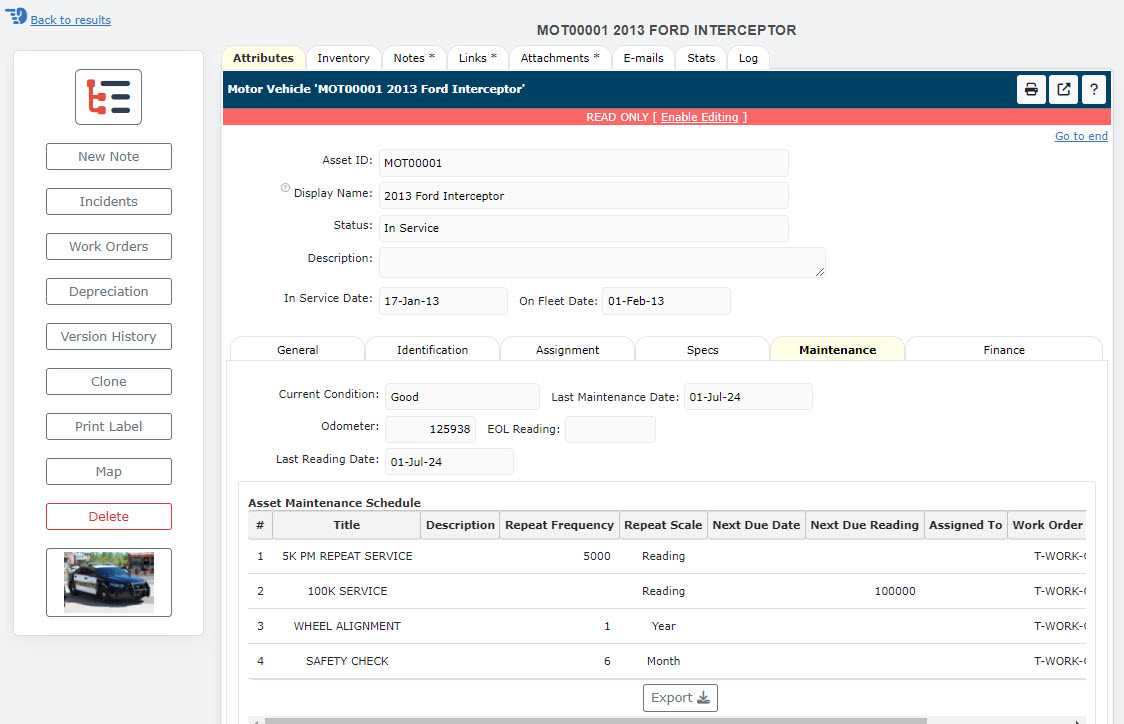Follow the Back to results link

[70, 19]
